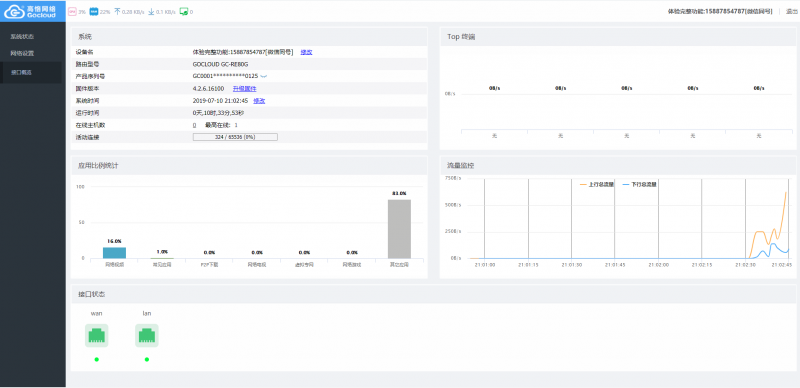Click the online host count link 0
Image resolution: width=800 pixels, height=388 pixels.
(x=194, y=125)
